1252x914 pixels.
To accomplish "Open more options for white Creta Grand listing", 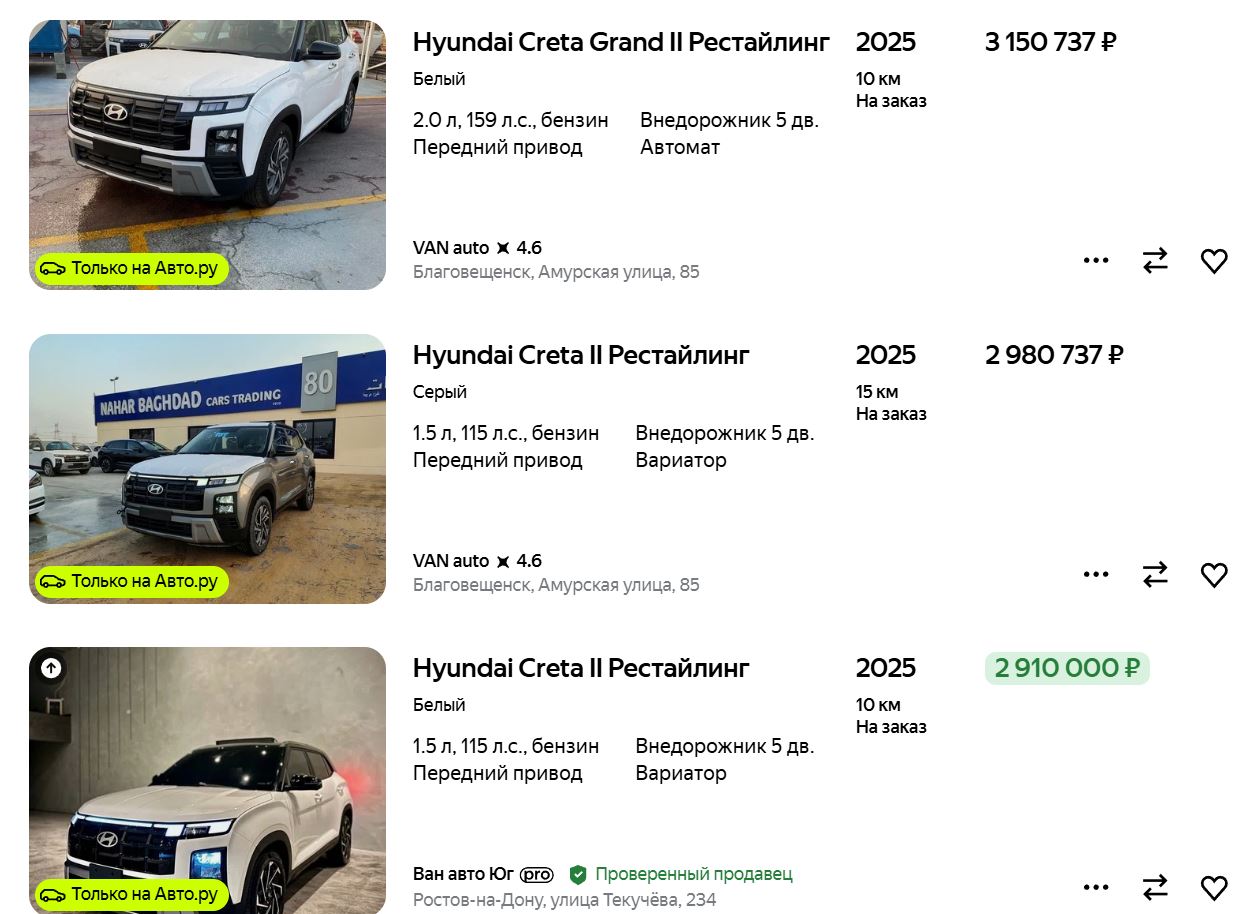I will 1096,261.
